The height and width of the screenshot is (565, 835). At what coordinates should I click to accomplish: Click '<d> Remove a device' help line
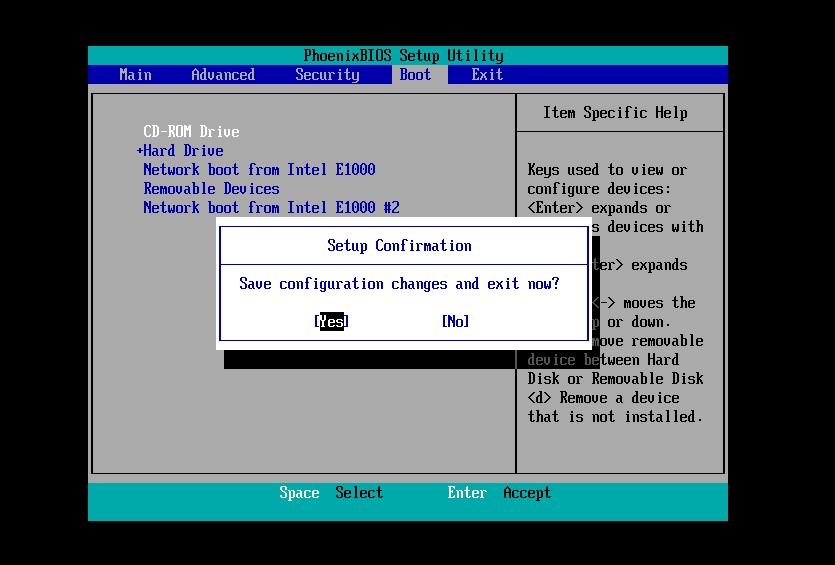pos(603,398)
